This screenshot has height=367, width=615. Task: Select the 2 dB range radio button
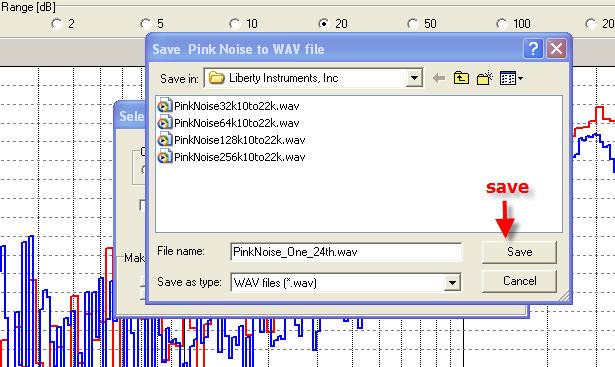coord(57,24)
